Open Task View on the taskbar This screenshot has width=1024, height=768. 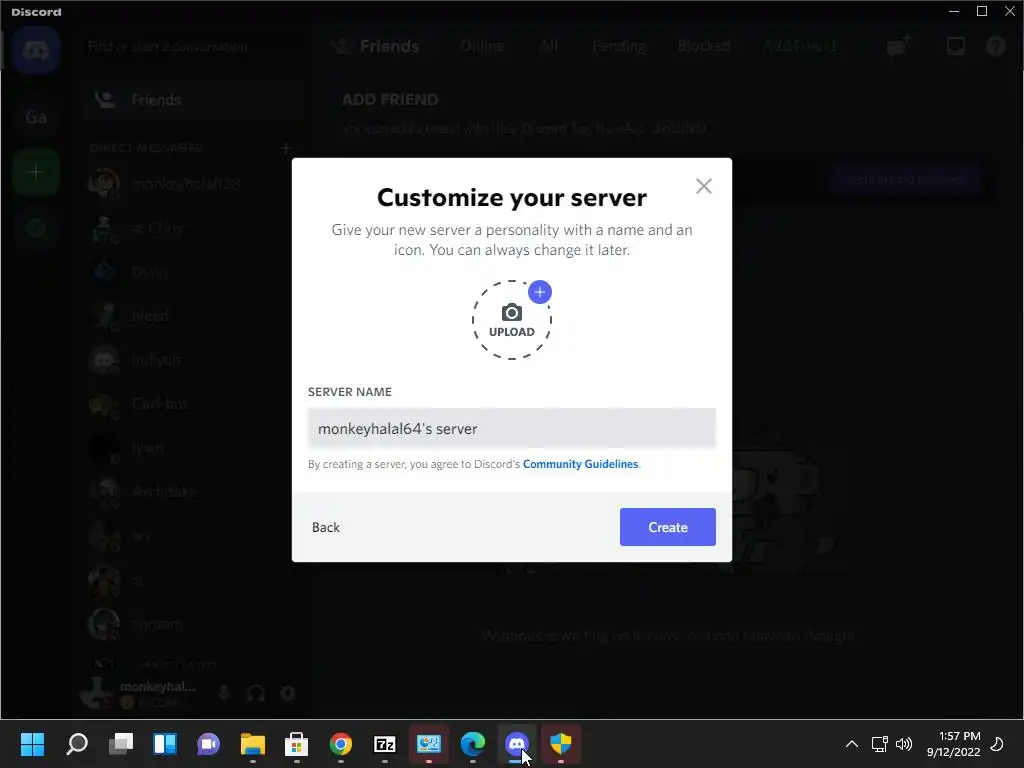click(121, 744)
